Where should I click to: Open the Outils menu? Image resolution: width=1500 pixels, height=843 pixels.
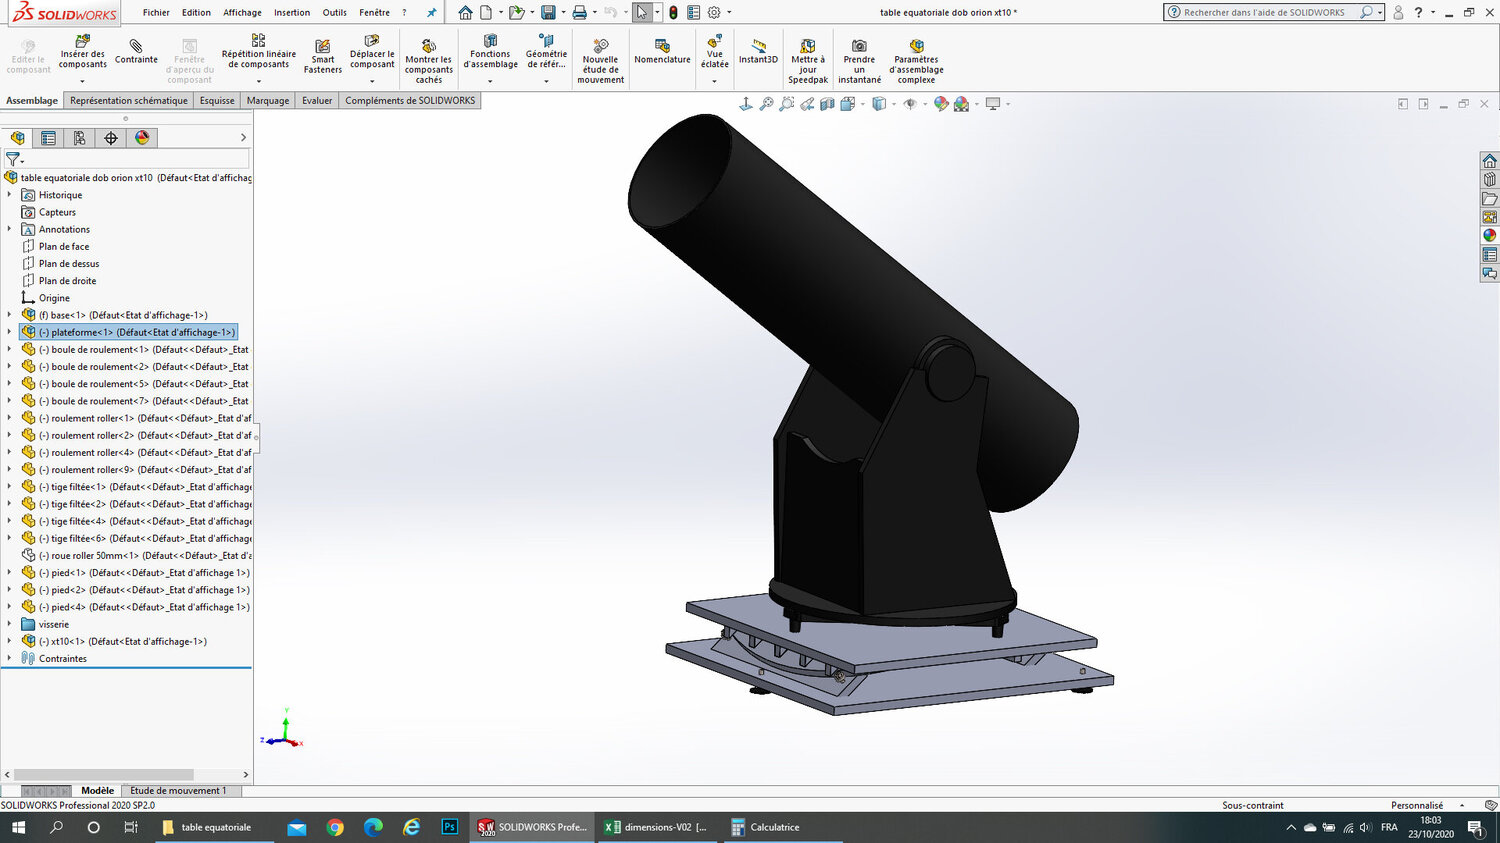click(x=335, y=13)
